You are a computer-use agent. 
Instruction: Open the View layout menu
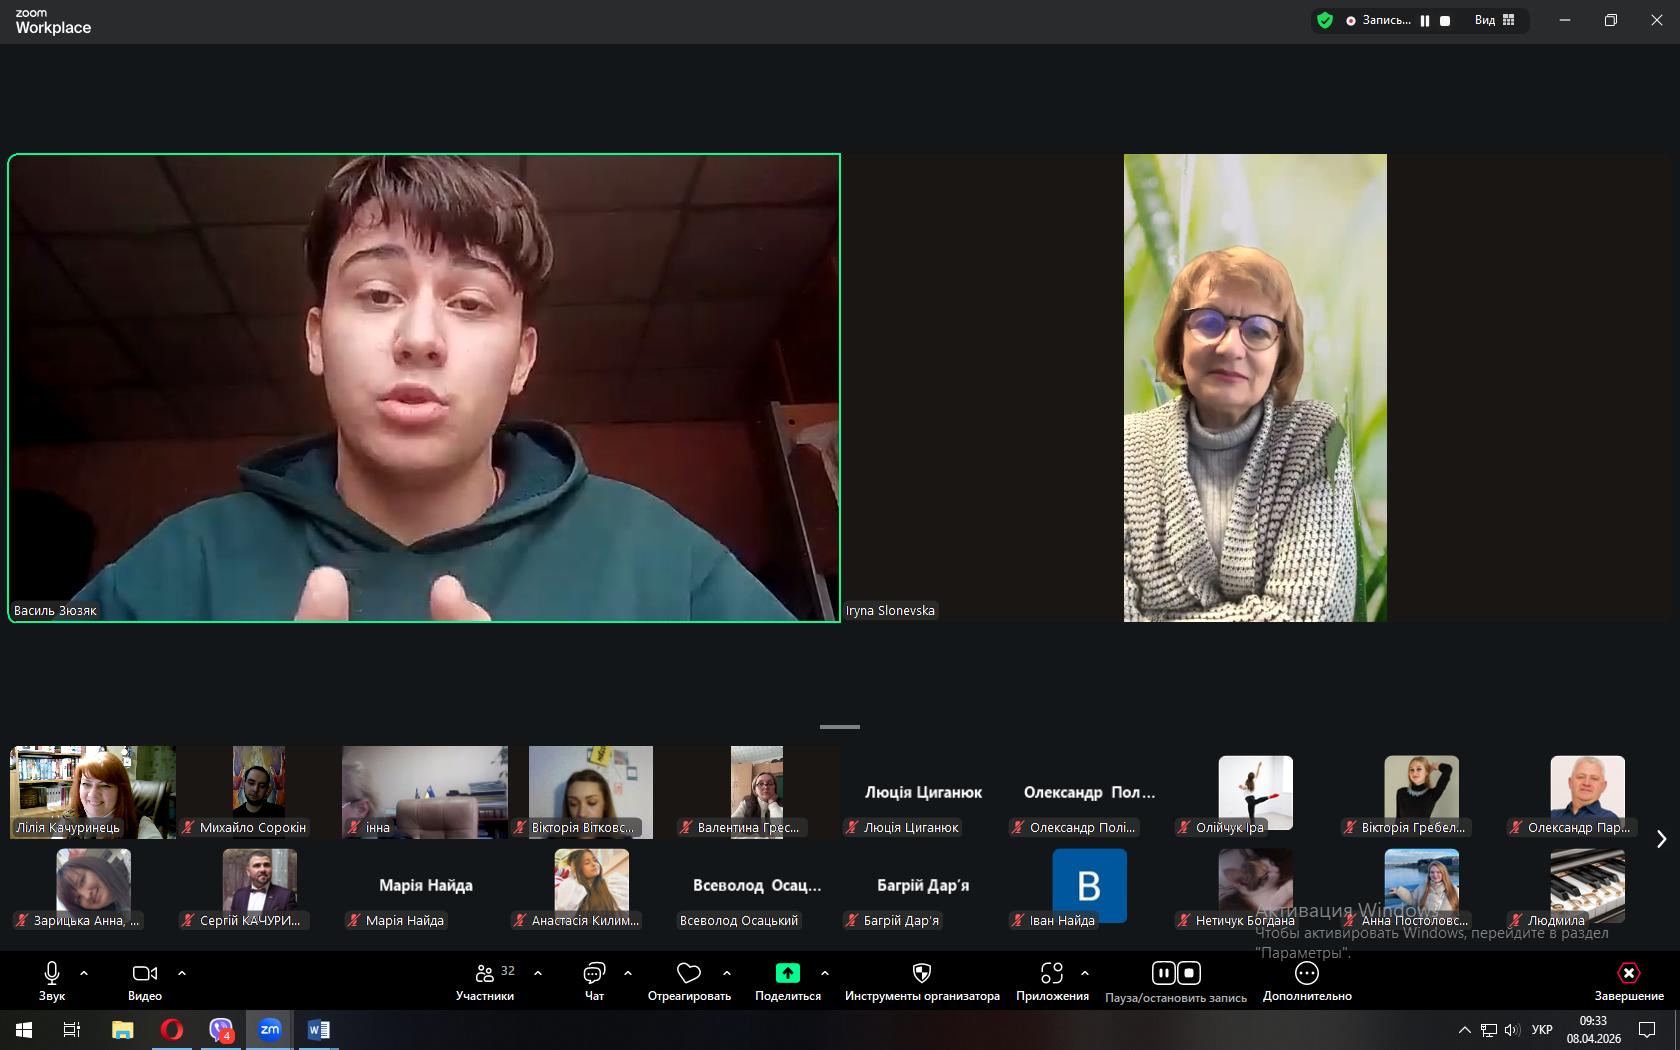[1495, 20]
